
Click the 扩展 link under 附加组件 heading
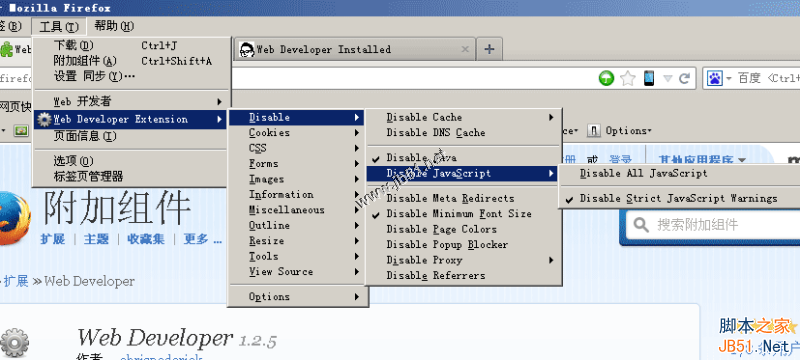(53, 239)
